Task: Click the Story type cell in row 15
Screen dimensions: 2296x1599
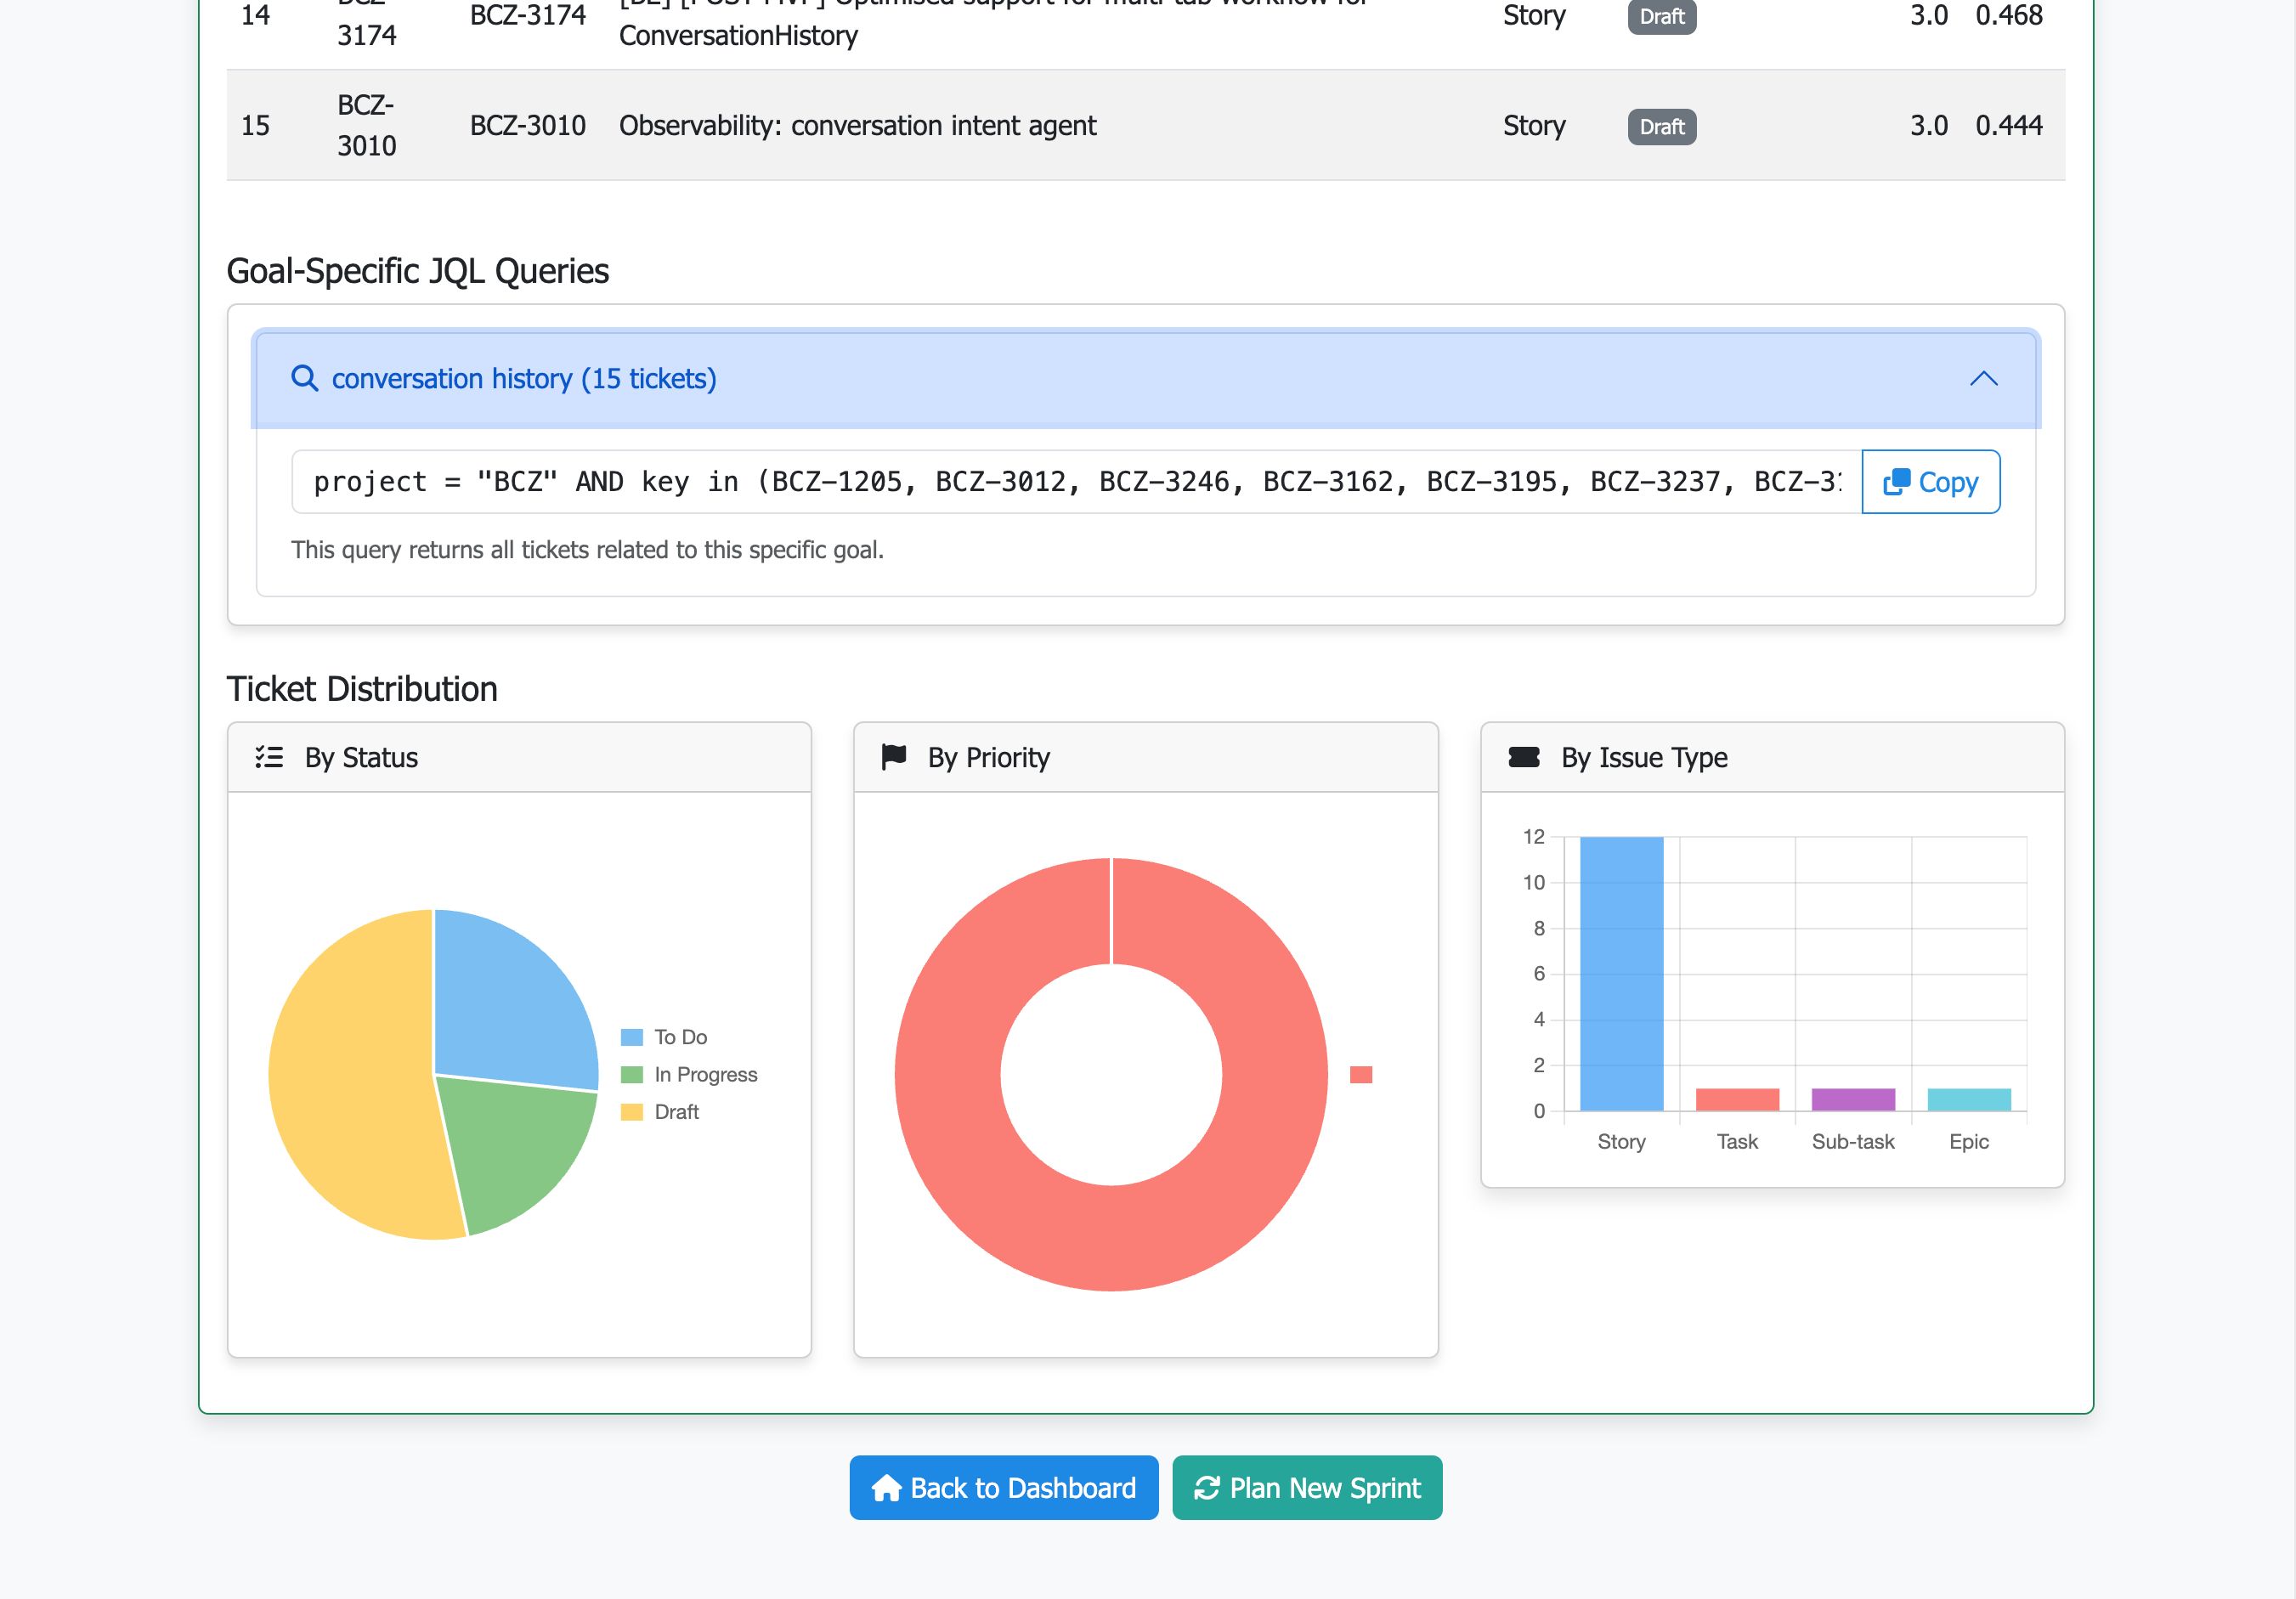Action: tap(1534, 126)
